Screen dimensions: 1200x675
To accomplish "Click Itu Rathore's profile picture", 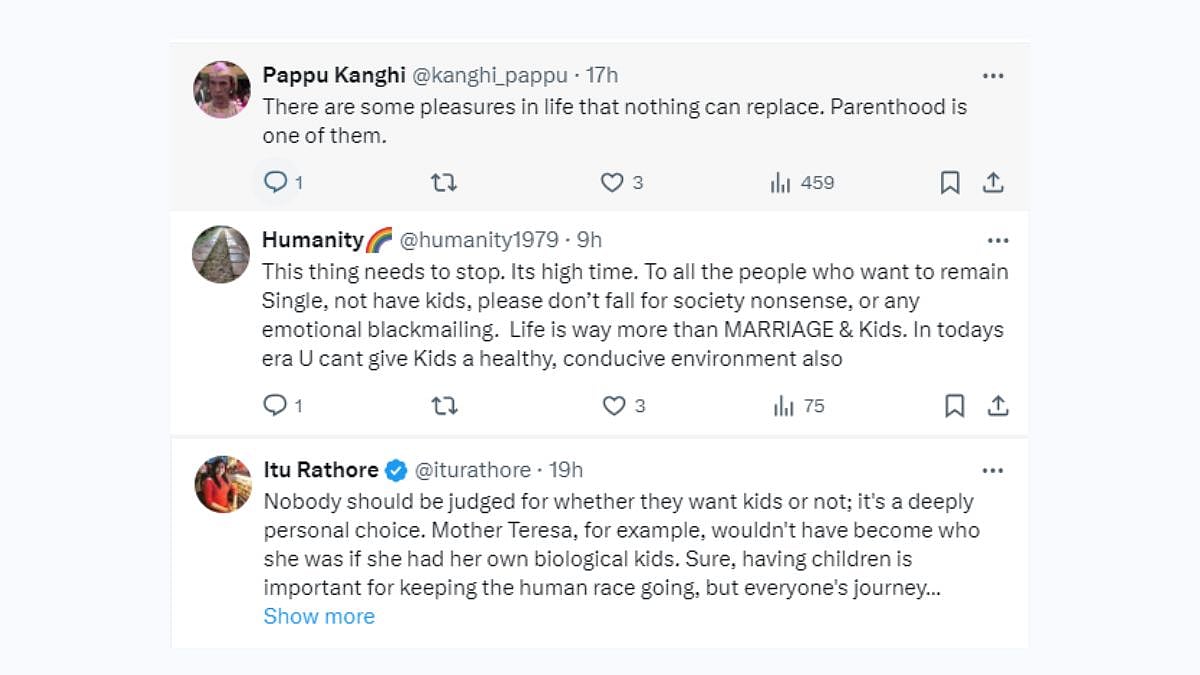I will 222,484.
